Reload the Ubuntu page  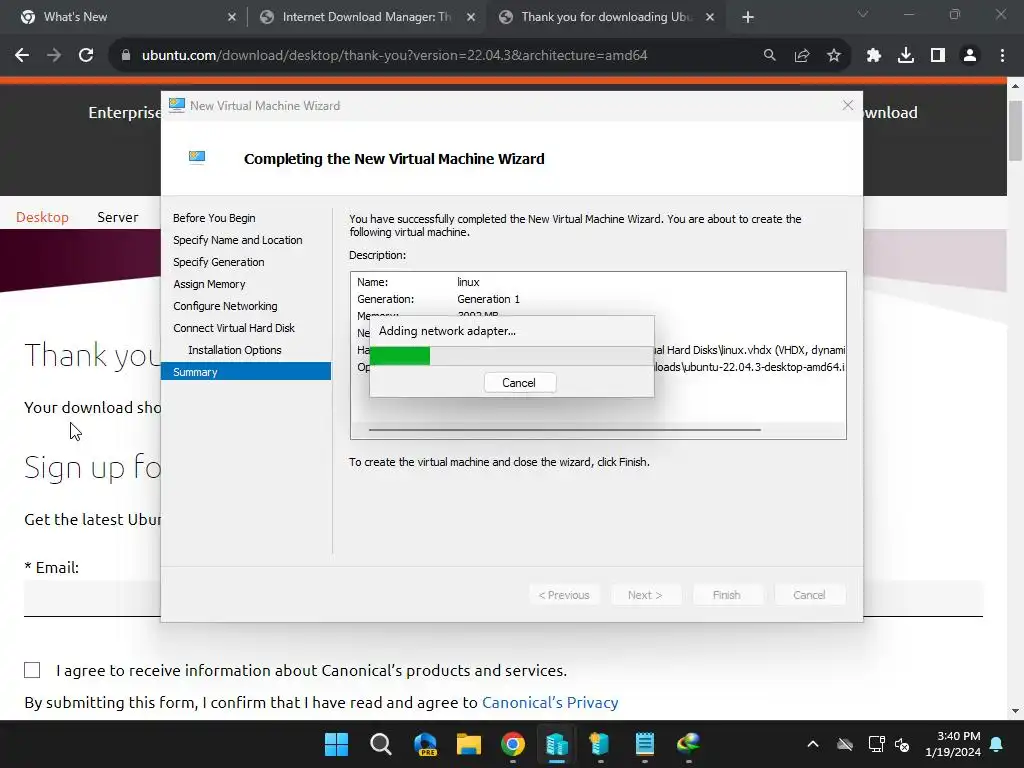pos(86,56)
